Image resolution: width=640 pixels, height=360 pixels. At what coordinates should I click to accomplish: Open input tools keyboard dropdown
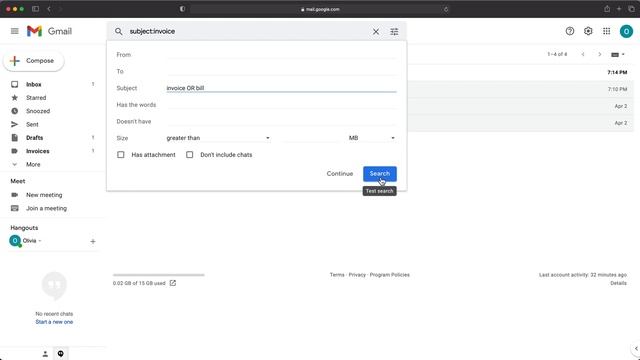618,55
